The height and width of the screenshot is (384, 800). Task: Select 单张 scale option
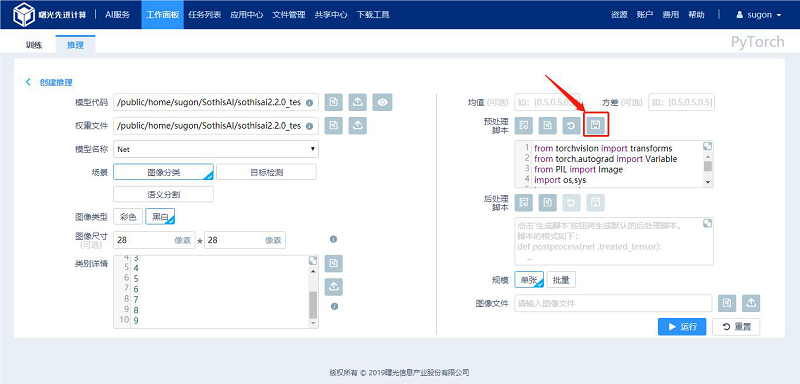(x=529, y=279)
